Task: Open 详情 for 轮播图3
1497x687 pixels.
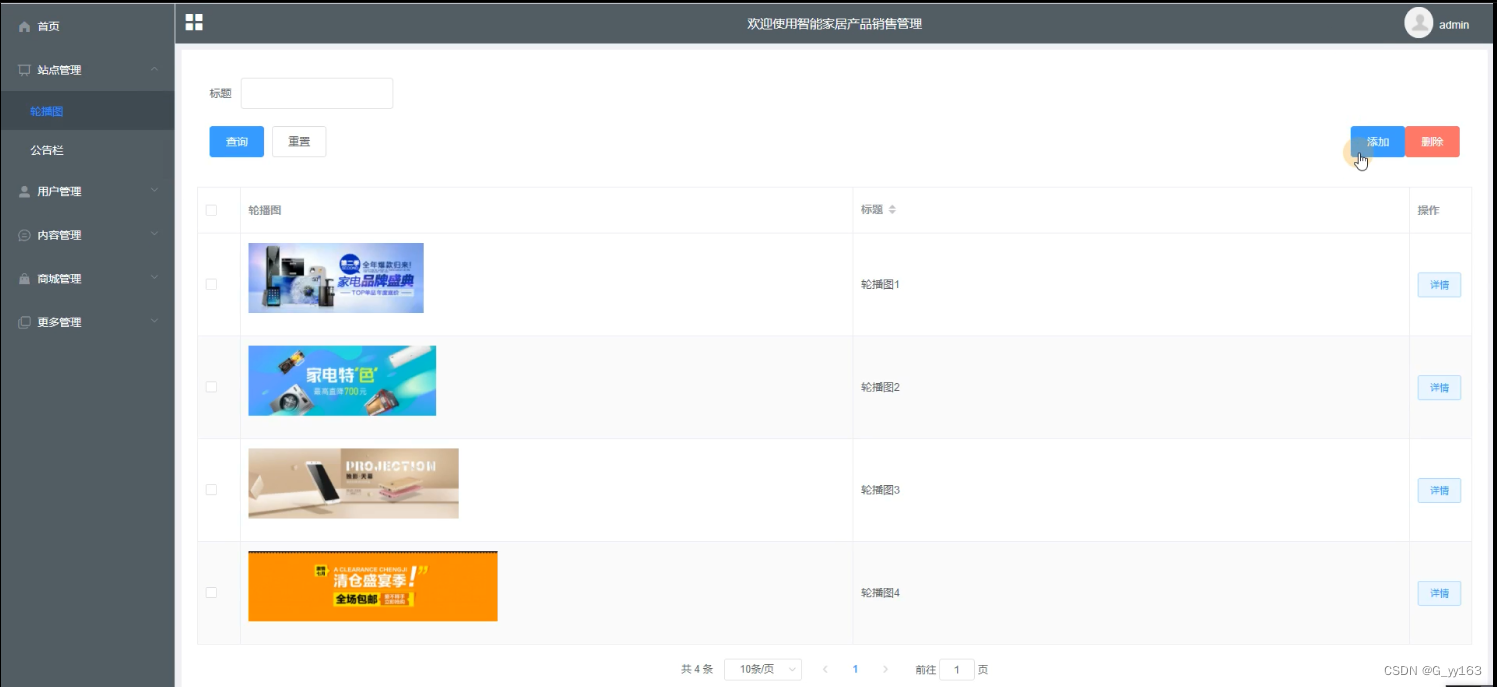Action: pos(1439,491)
